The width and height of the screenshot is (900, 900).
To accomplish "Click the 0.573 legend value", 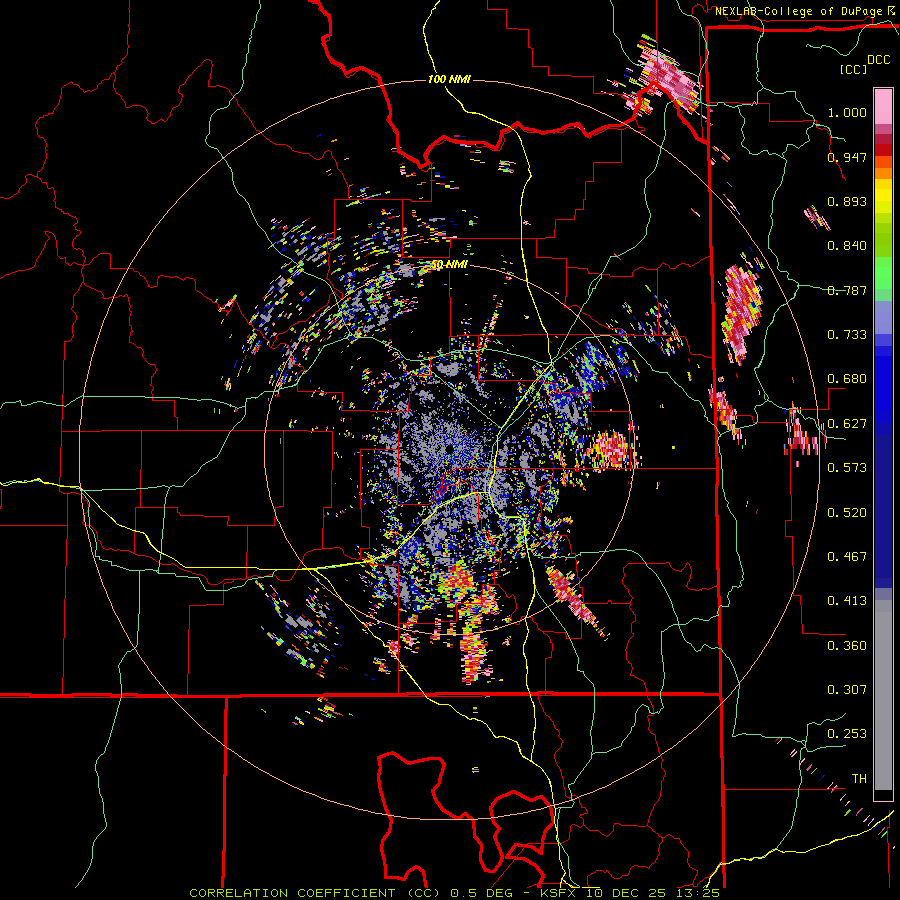I will coord(847,467).
